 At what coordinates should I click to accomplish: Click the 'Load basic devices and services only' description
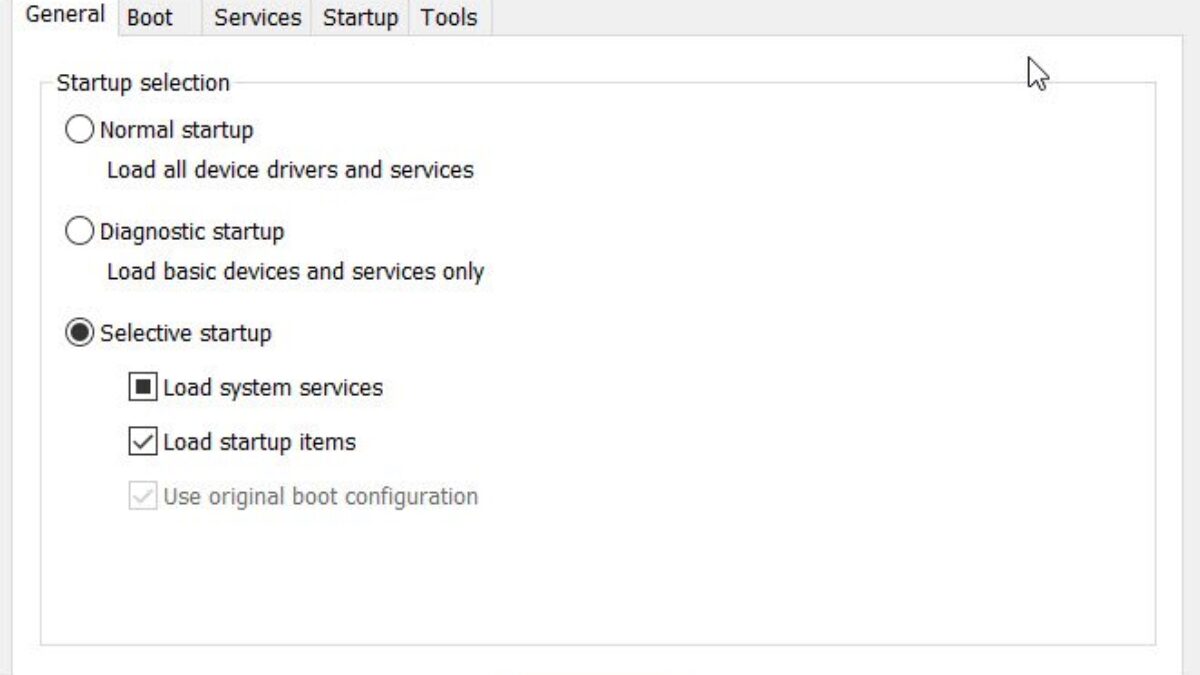295,272
